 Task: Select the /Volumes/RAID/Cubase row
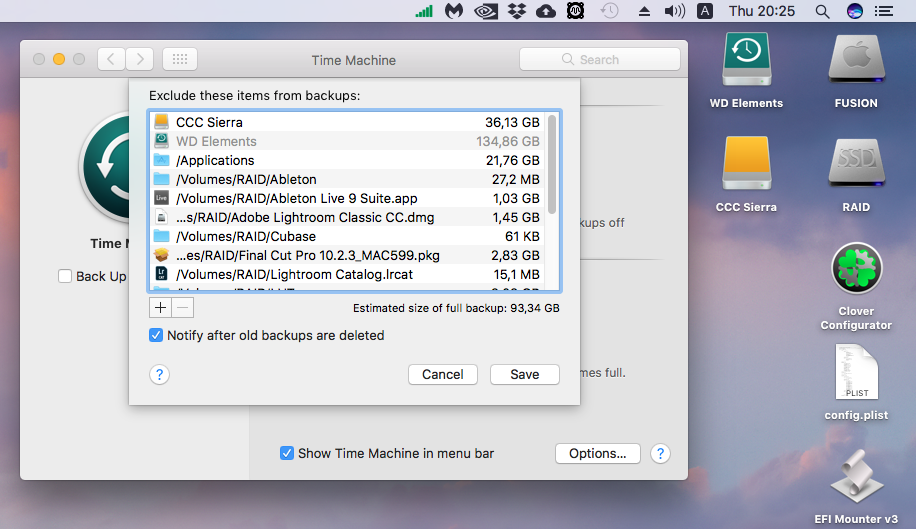(x=348, y=236)
